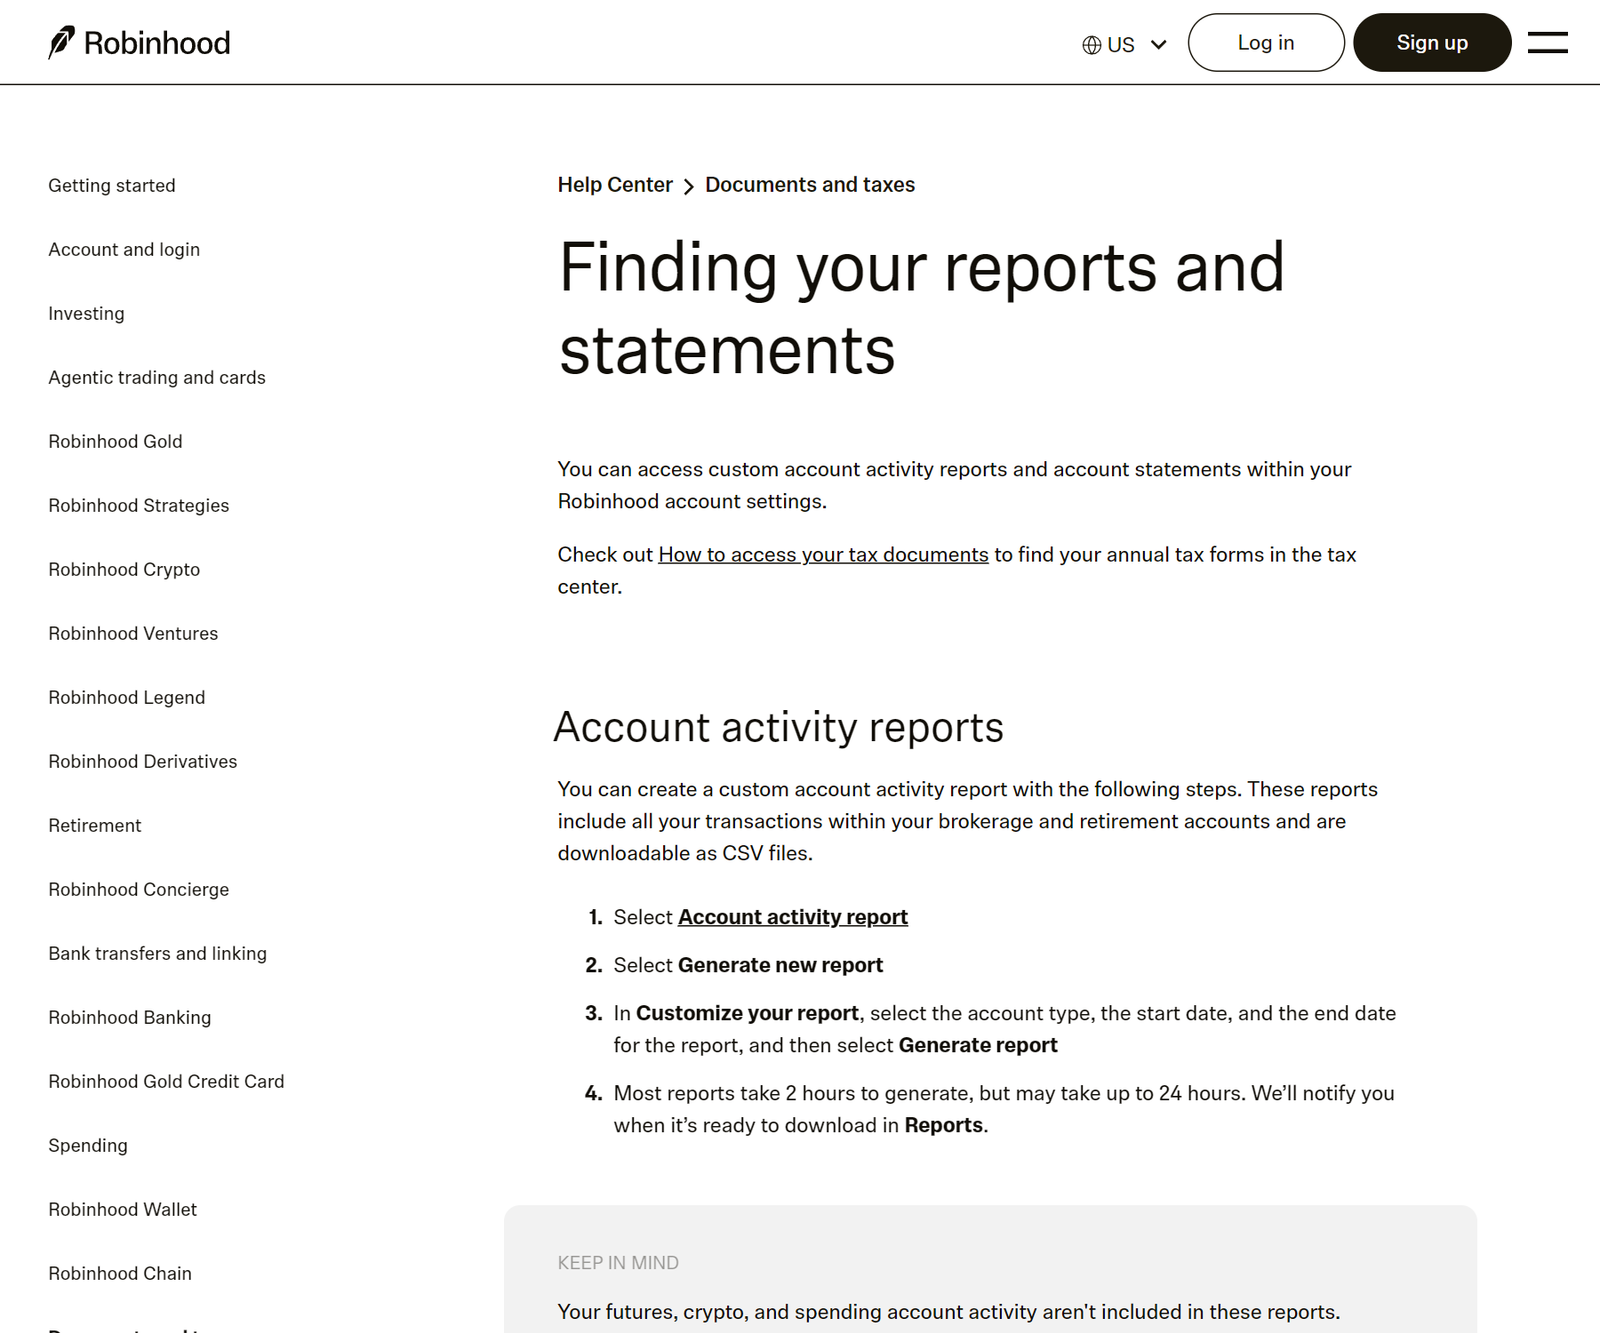The height and width of the screenshot is (1333, 1600).
Task: Click the Customize your report bold text
Action: (747, 1013)
